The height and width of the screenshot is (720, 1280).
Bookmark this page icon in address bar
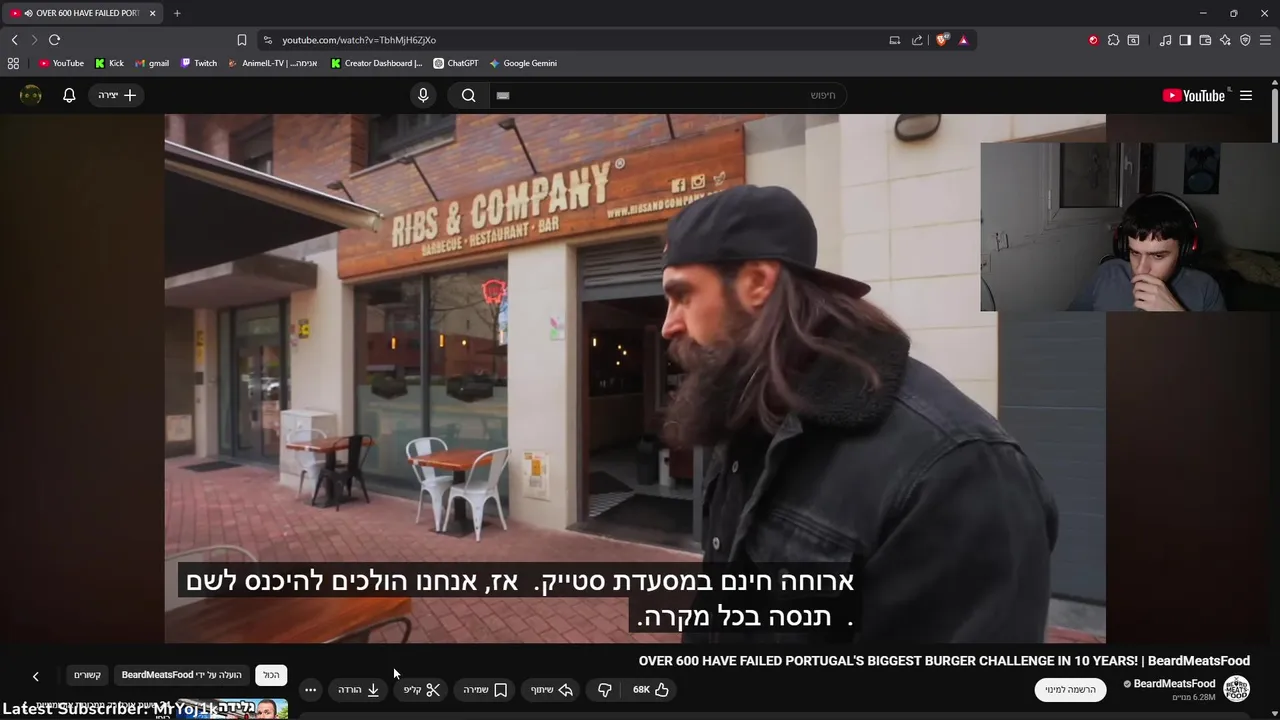242,40
